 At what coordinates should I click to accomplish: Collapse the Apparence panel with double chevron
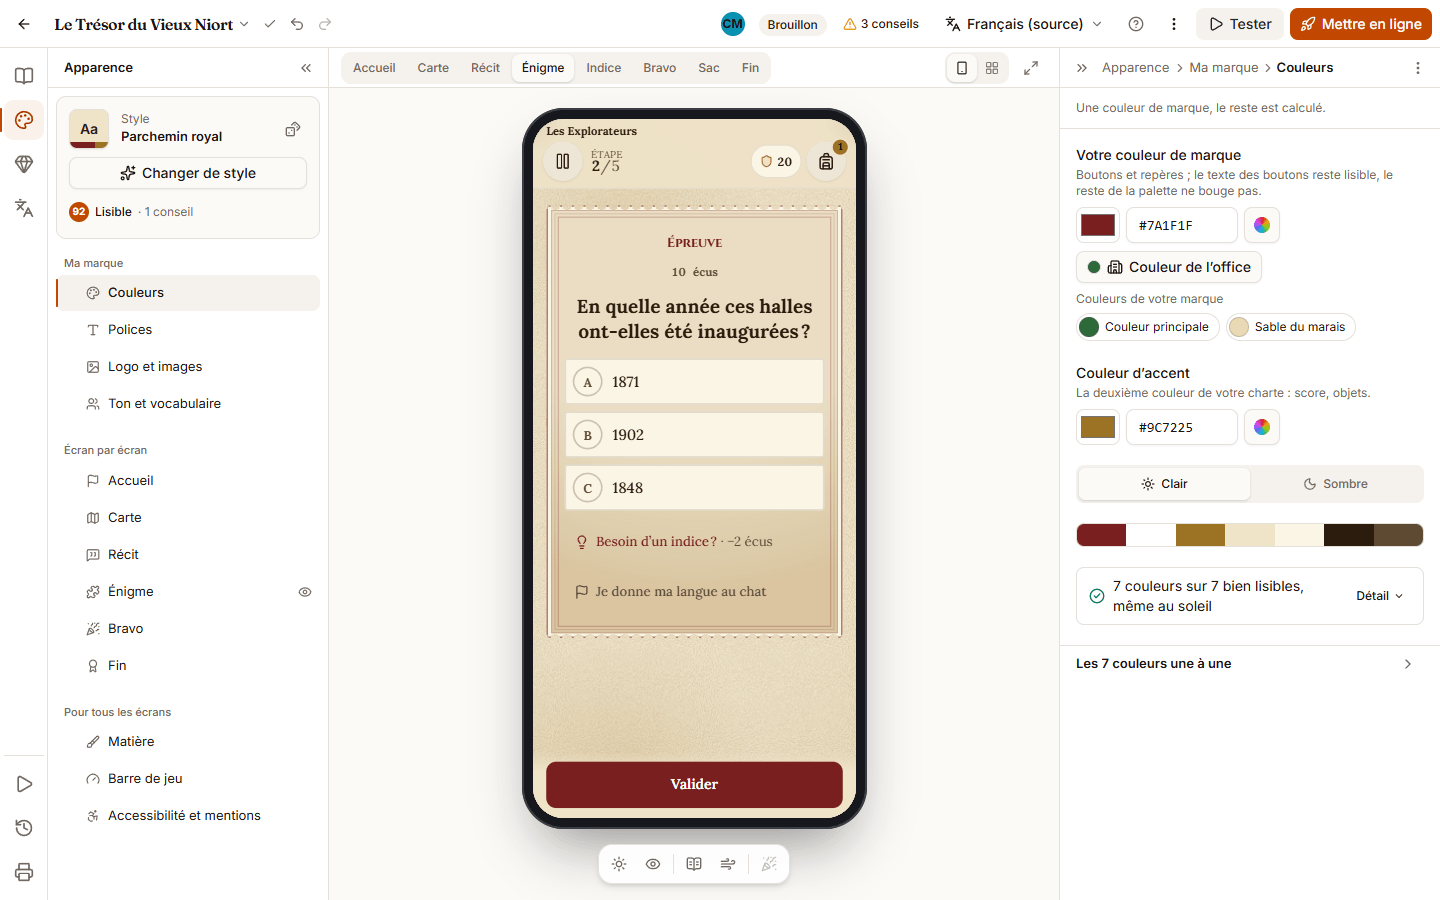click(x=306, y=68)
